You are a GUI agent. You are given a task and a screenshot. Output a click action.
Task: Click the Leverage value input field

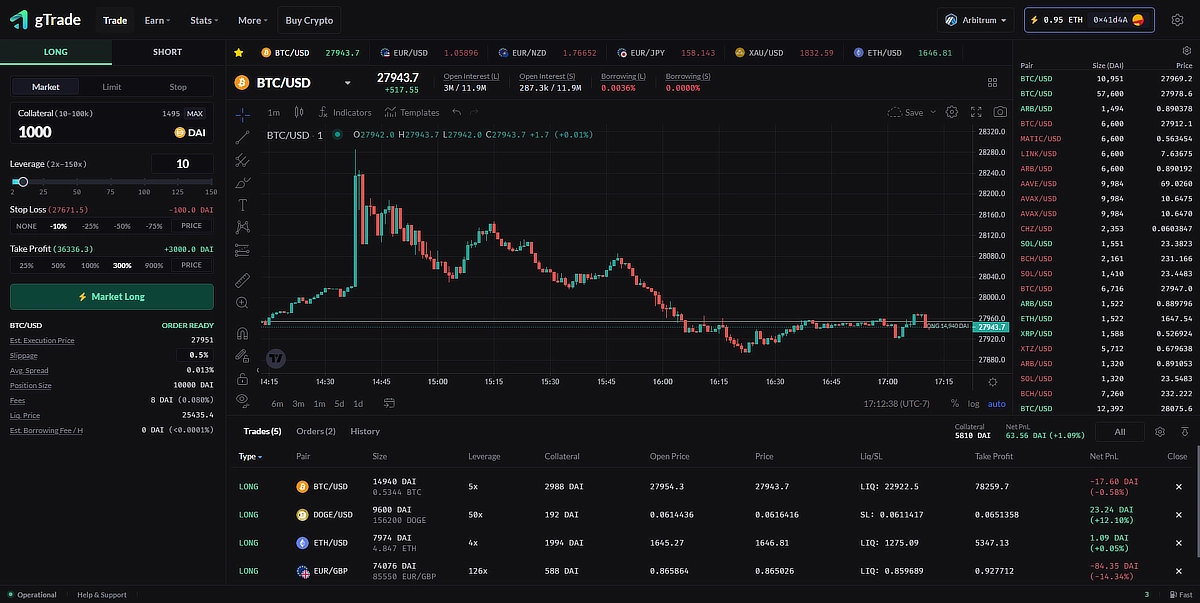(181, 164)
